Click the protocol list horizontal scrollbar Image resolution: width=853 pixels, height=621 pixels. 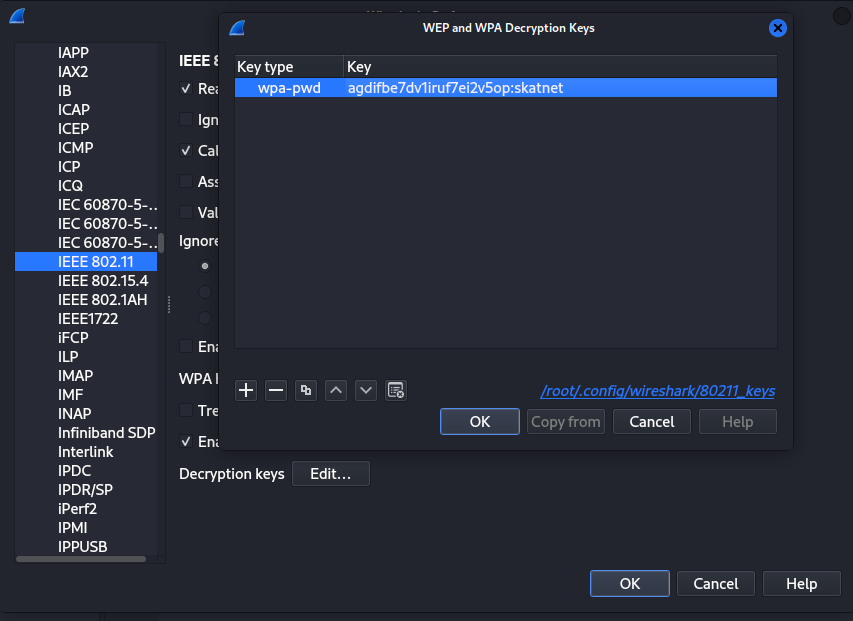tap(81, 559)
